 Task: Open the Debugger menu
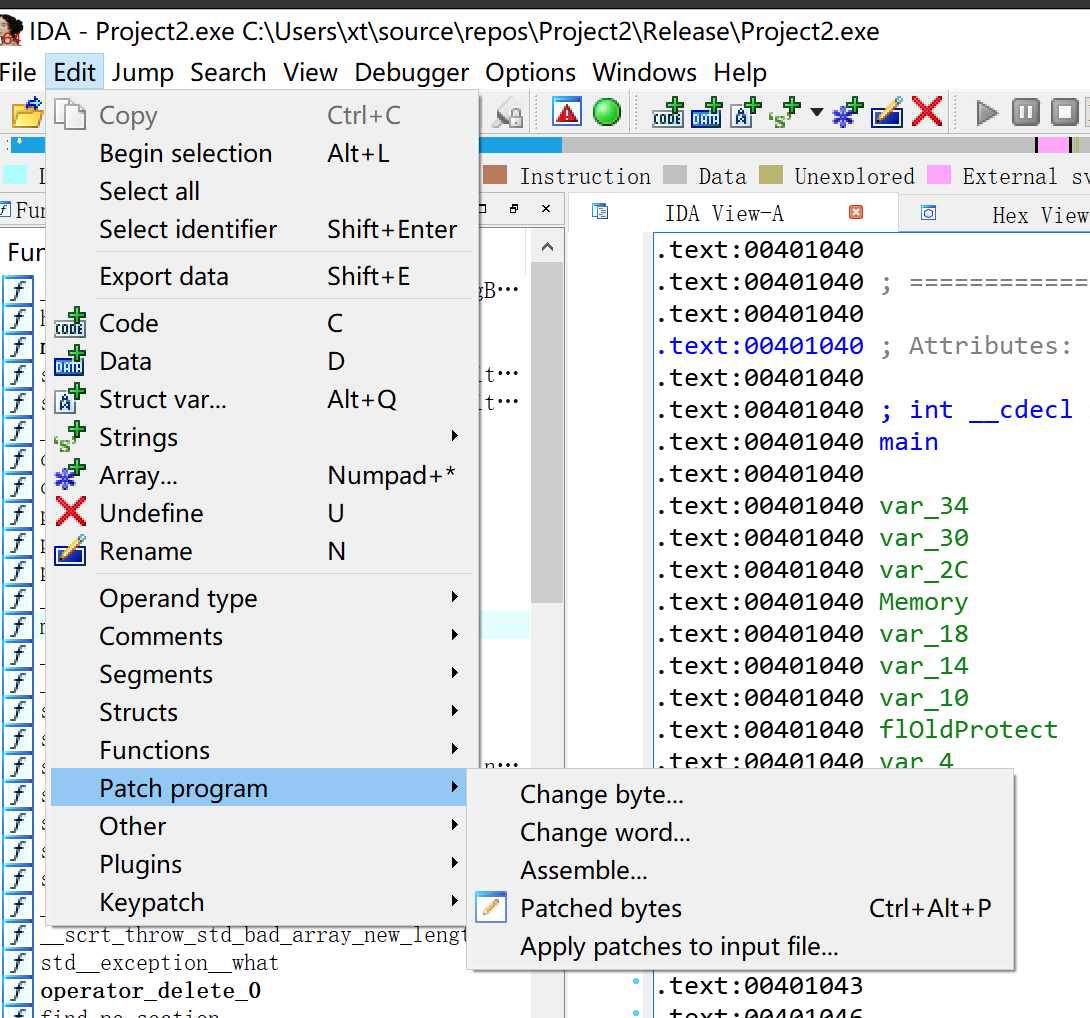pos(412,72)
